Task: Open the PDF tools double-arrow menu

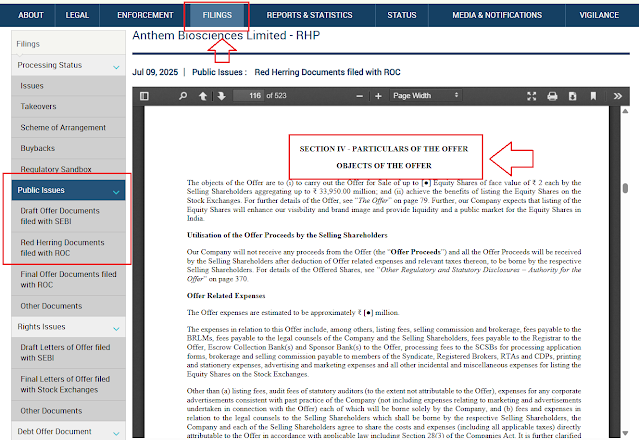Action: pyautogui.click(x=618, y=96)
